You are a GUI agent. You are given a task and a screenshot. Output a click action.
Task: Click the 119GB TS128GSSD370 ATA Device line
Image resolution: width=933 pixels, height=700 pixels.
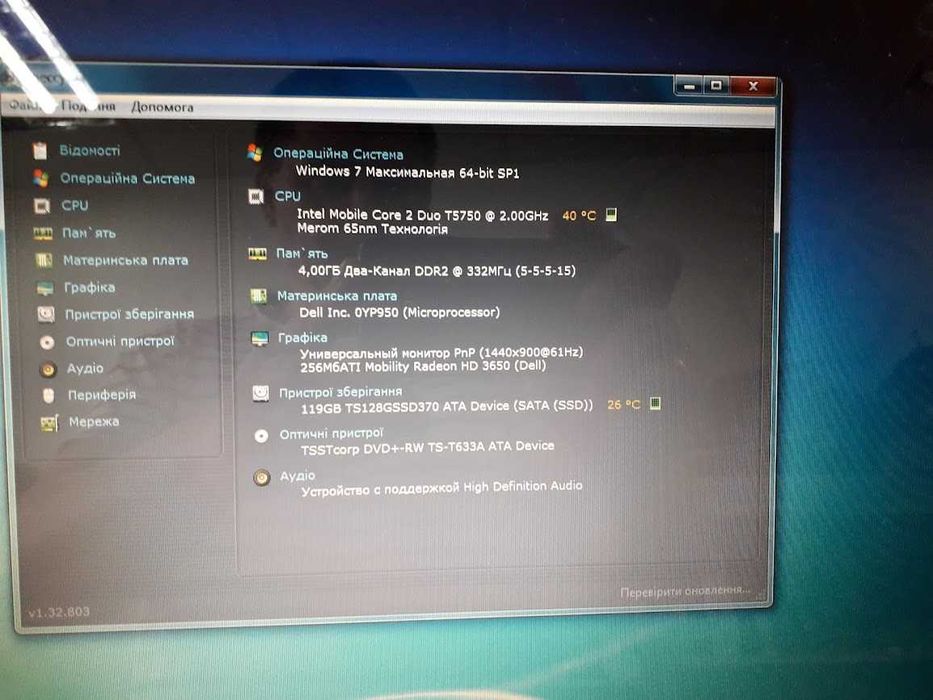click(447, 407)
